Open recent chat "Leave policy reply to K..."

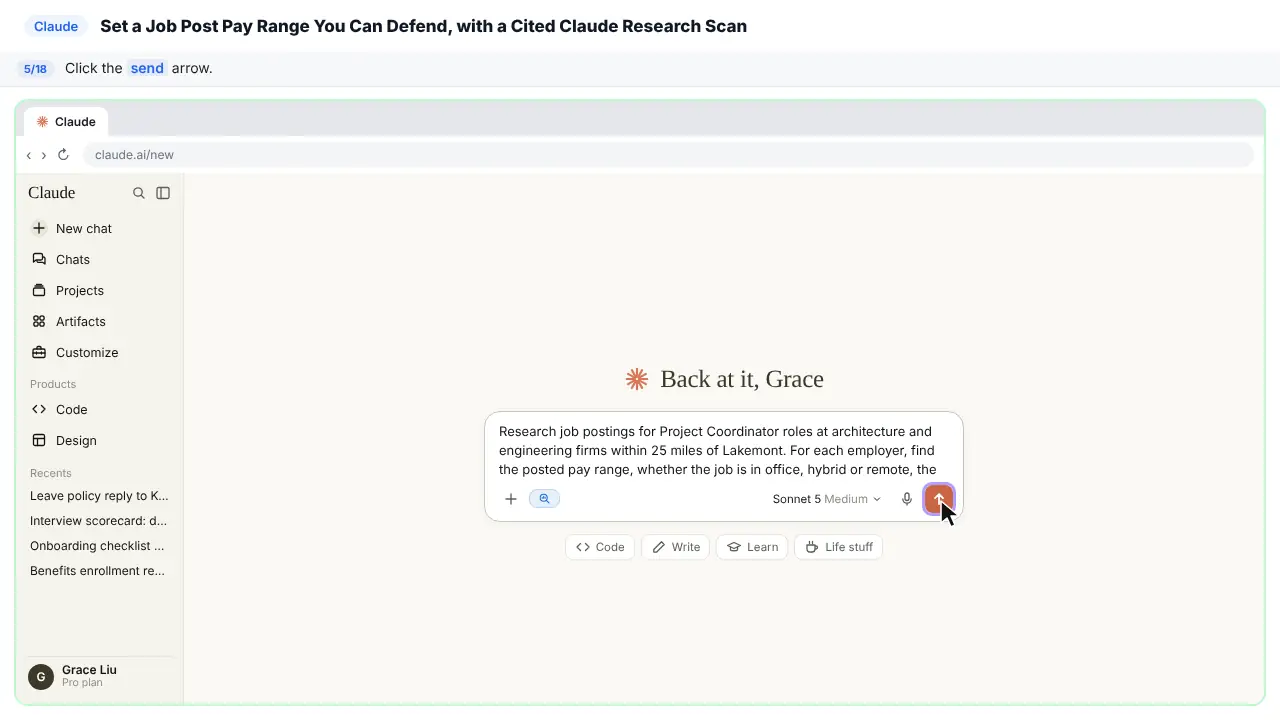[x=99, y=496]
